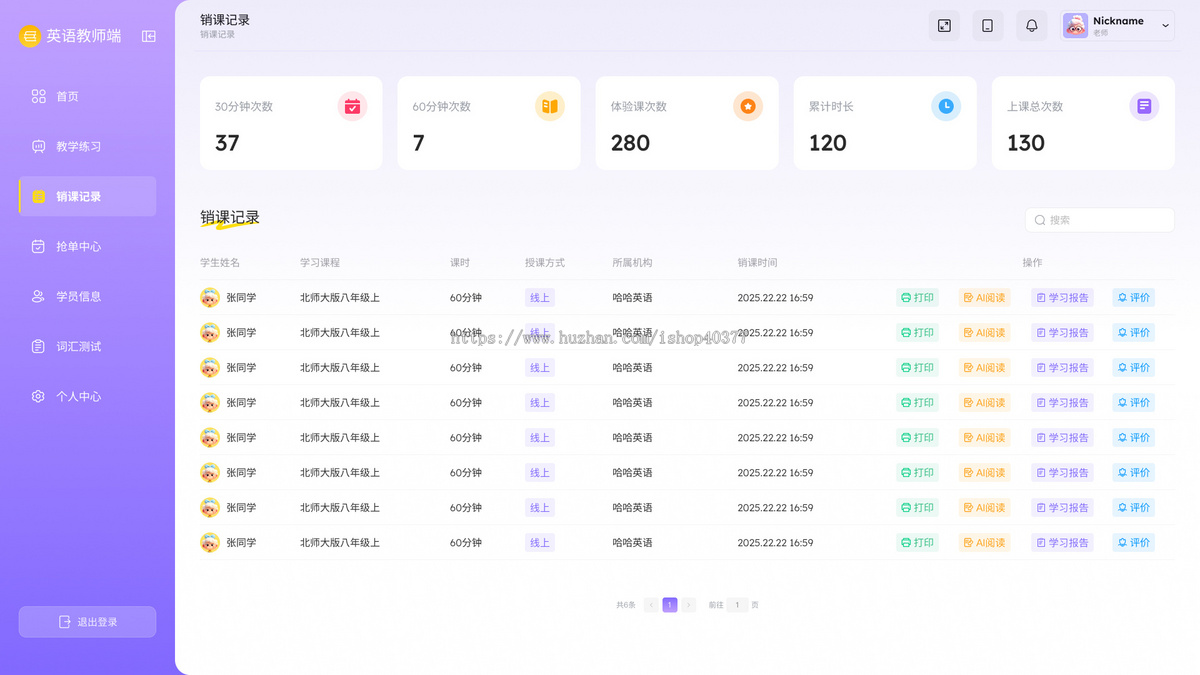Go to next page with the pagination arrow

click(687, 604)
